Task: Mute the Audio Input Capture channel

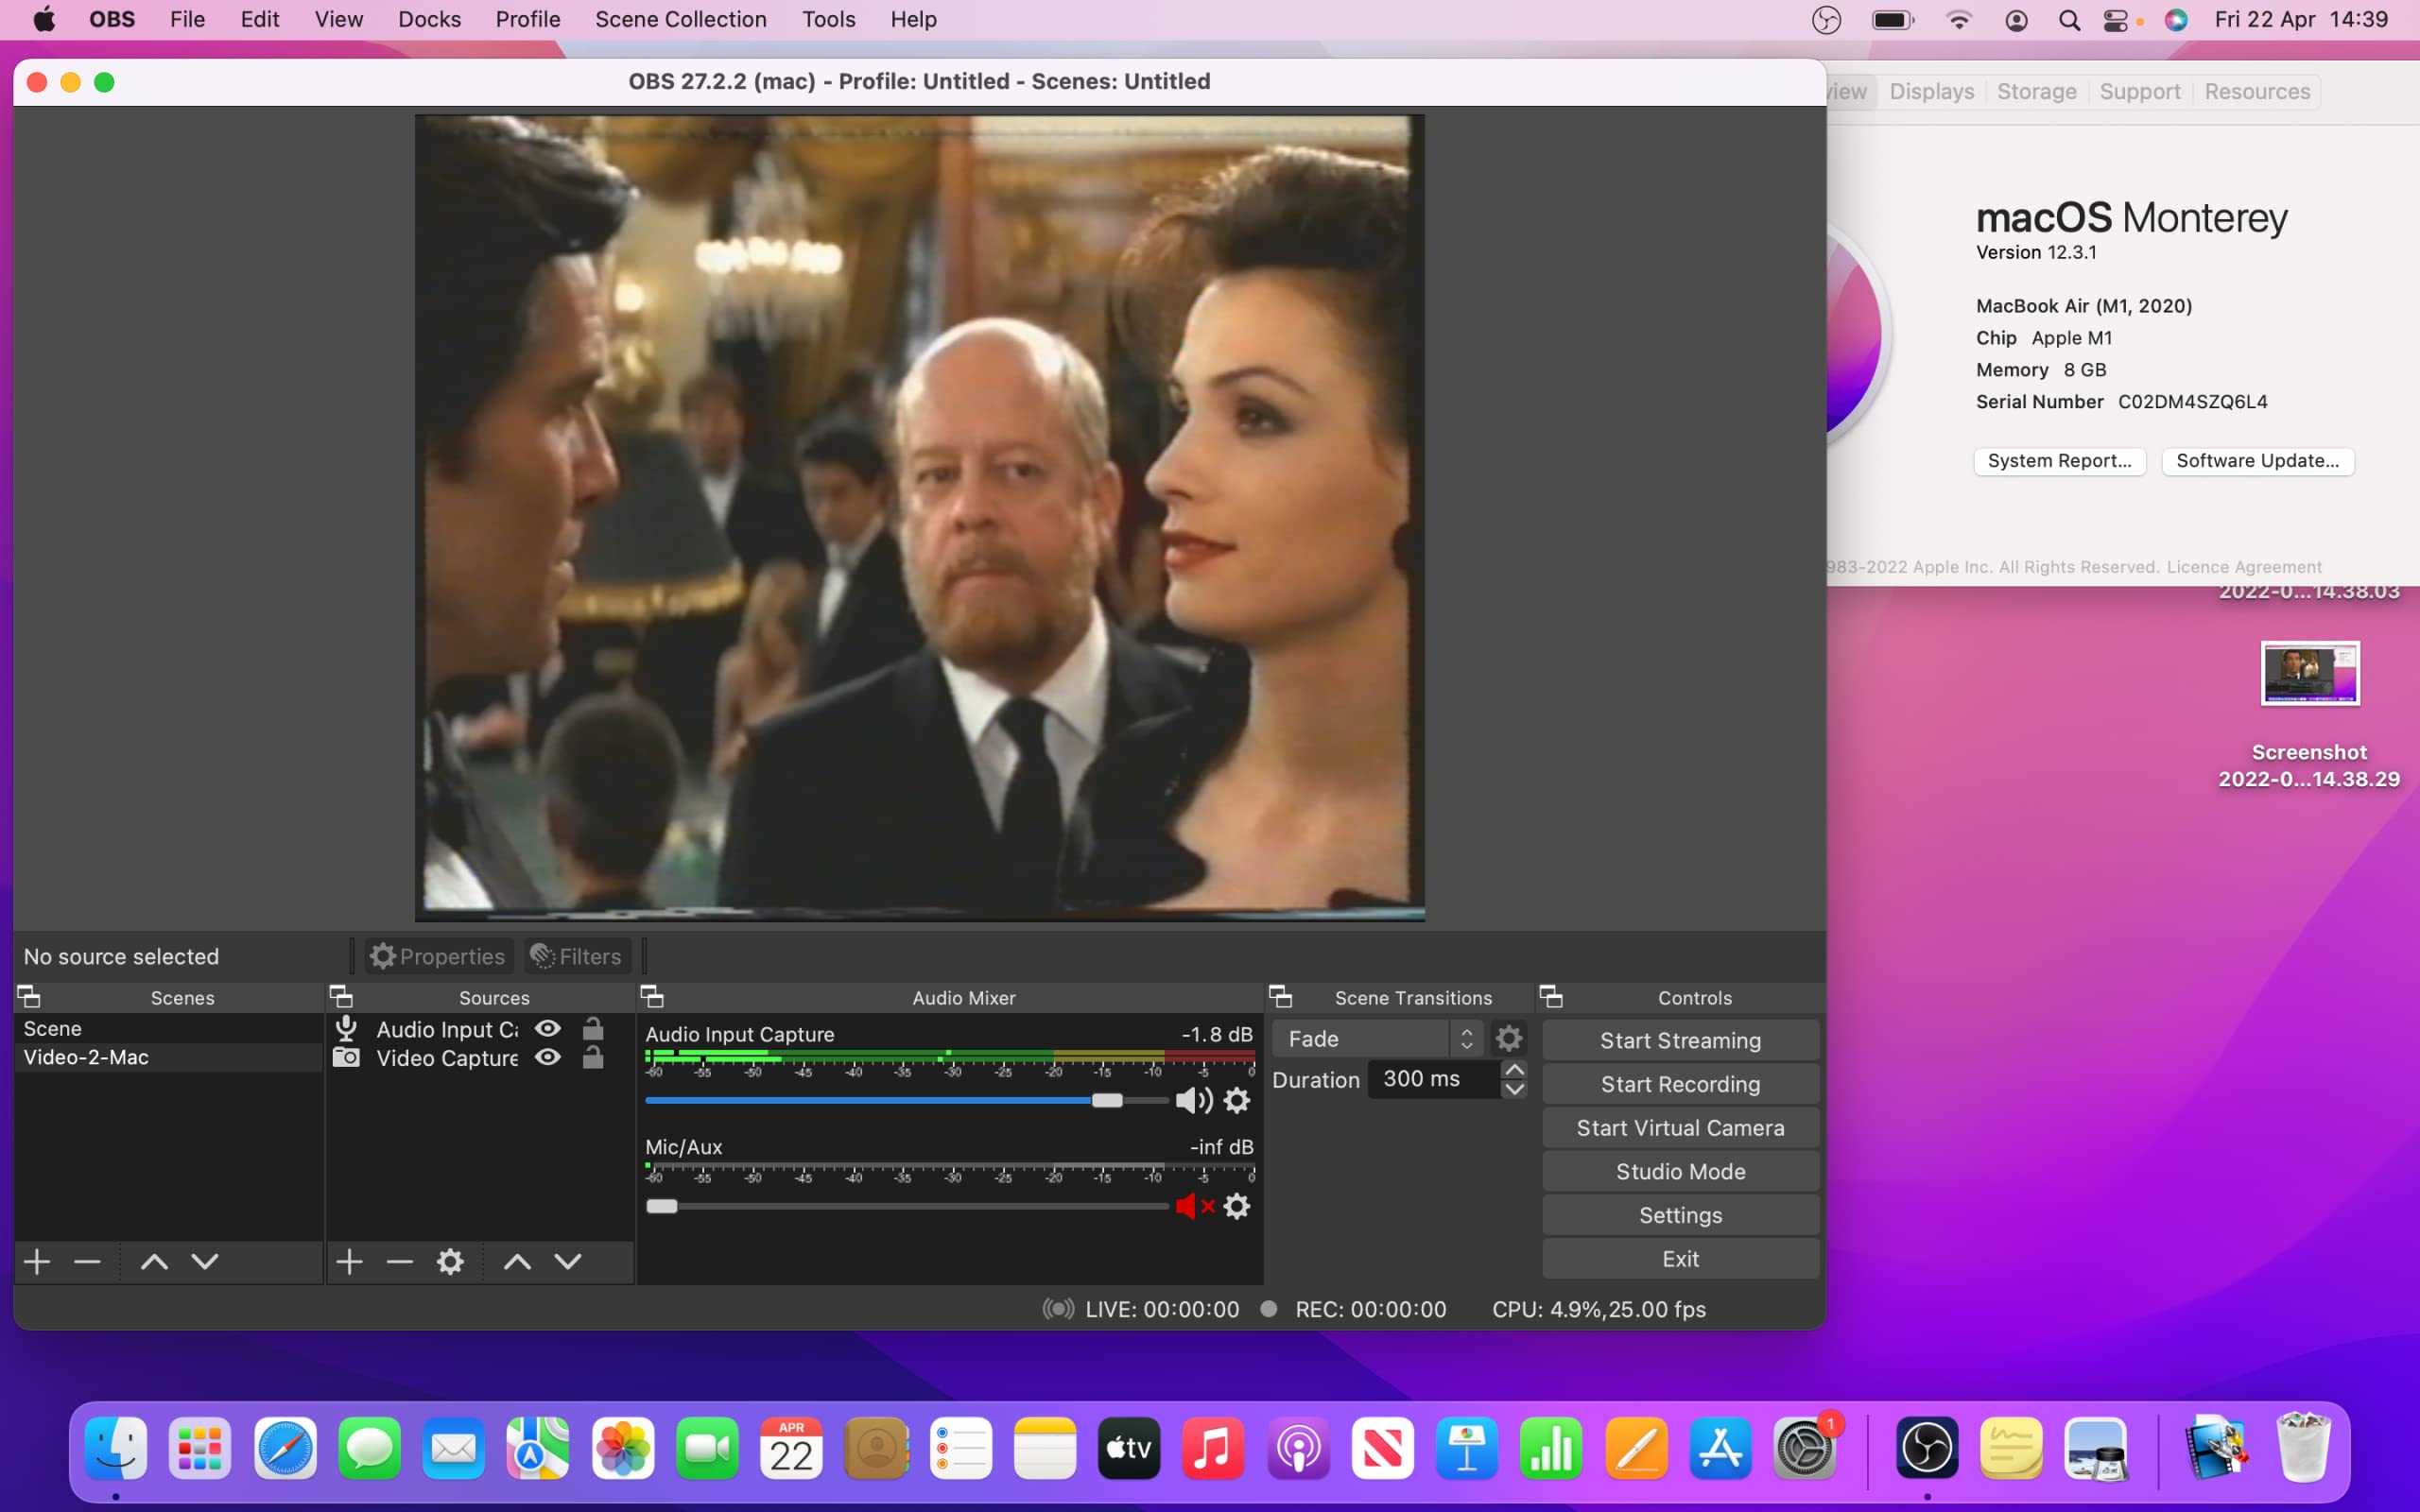Action: [1193, 1100]
